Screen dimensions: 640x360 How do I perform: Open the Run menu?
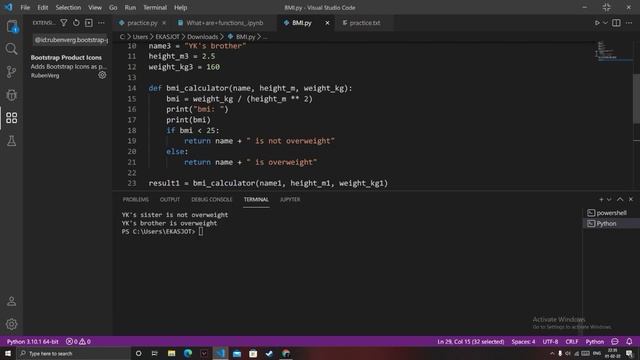[x=130, y=7]
